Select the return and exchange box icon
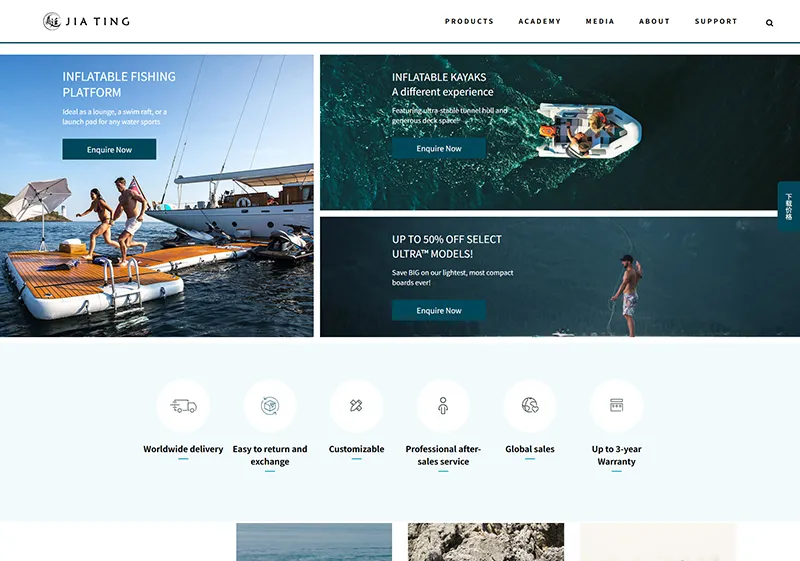Screen dimensions: 800x561 point(270,406)
